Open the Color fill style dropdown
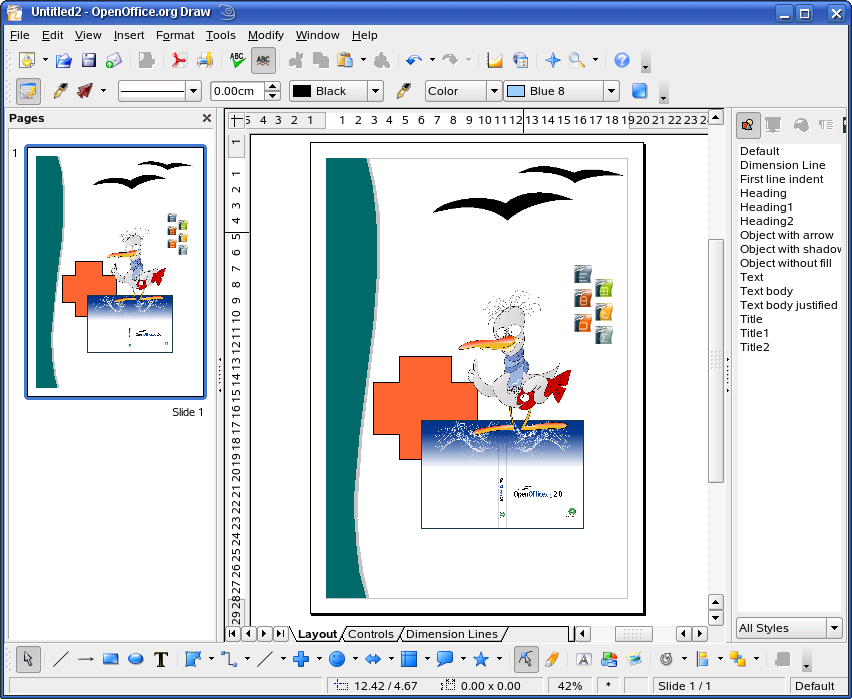The height and width of the screenshot is (699, 852). tap(493, 91)
